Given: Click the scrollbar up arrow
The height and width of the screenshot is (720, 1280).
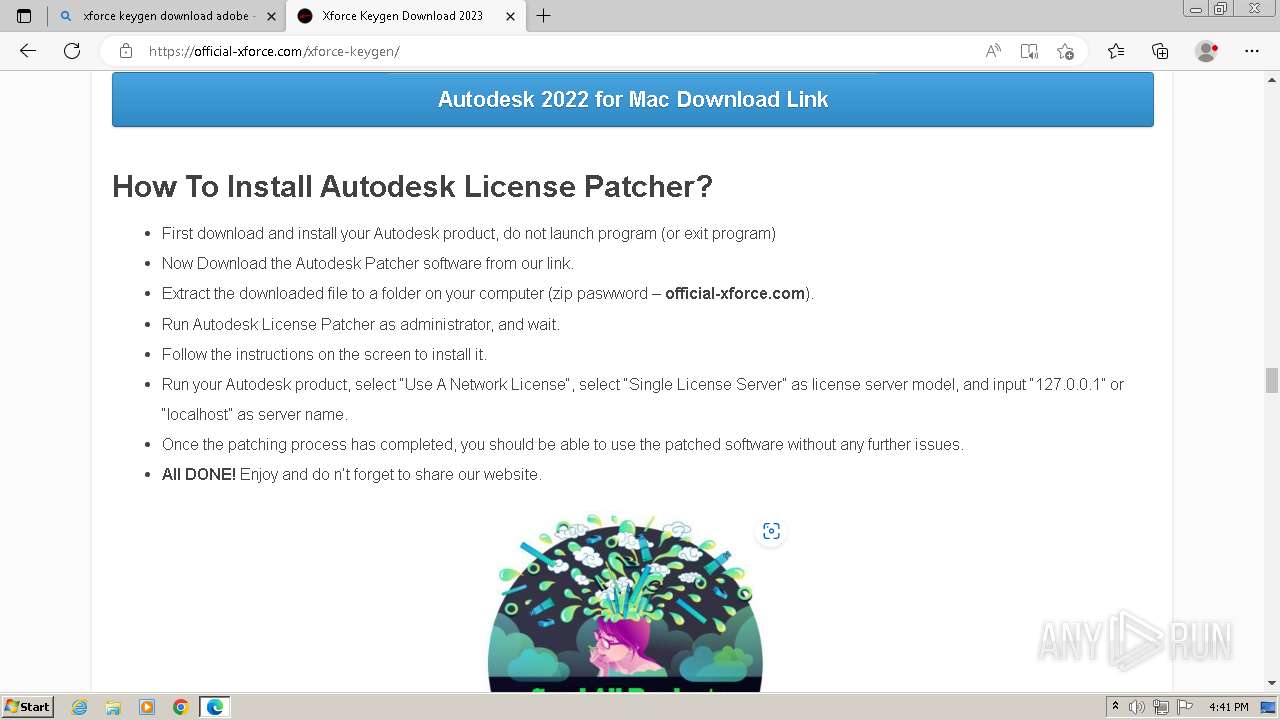Looking at the screenshot, I should tap(1271, 79).
